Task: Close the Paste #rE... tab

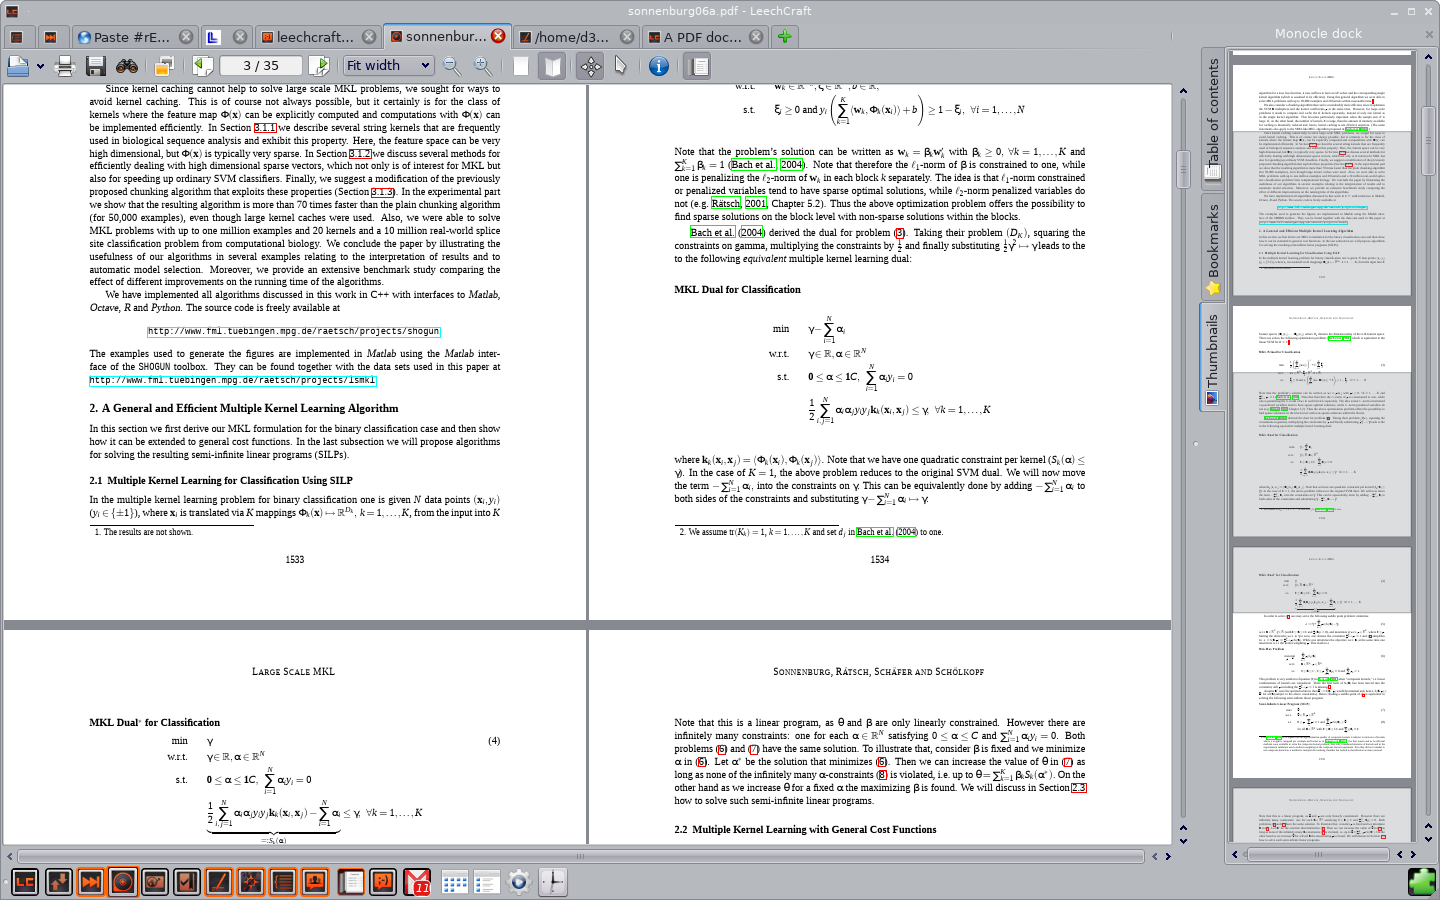Action: tap(186, 37)
